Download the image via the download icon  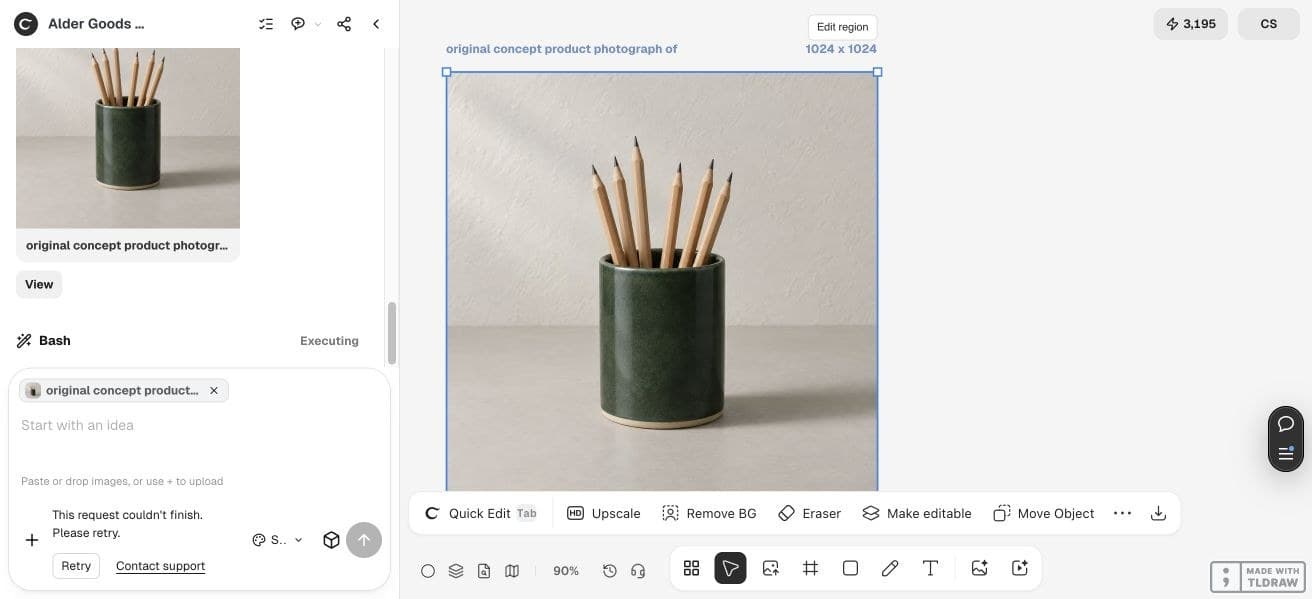click(1158, 513)
